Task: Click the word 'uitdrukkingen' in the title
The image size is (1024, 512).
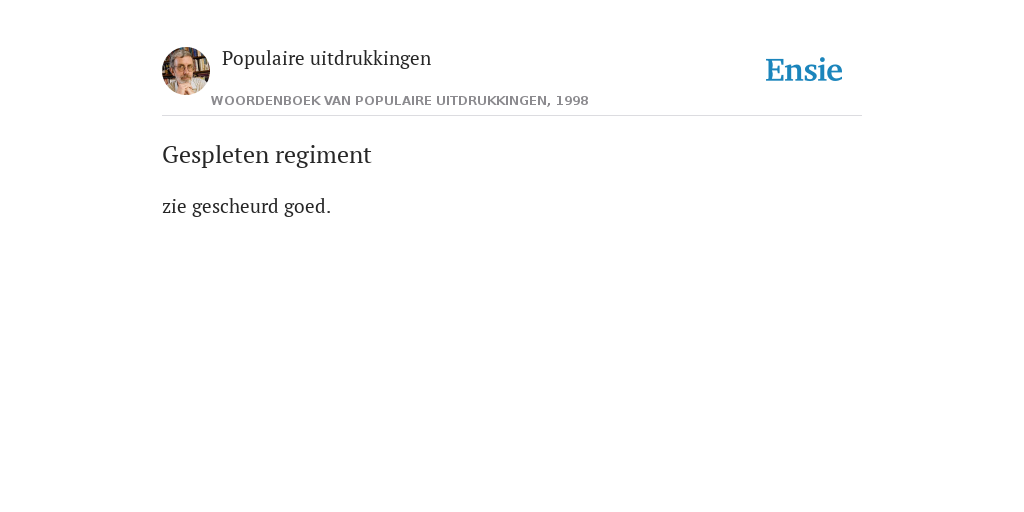Action: [x=370, y=59]
